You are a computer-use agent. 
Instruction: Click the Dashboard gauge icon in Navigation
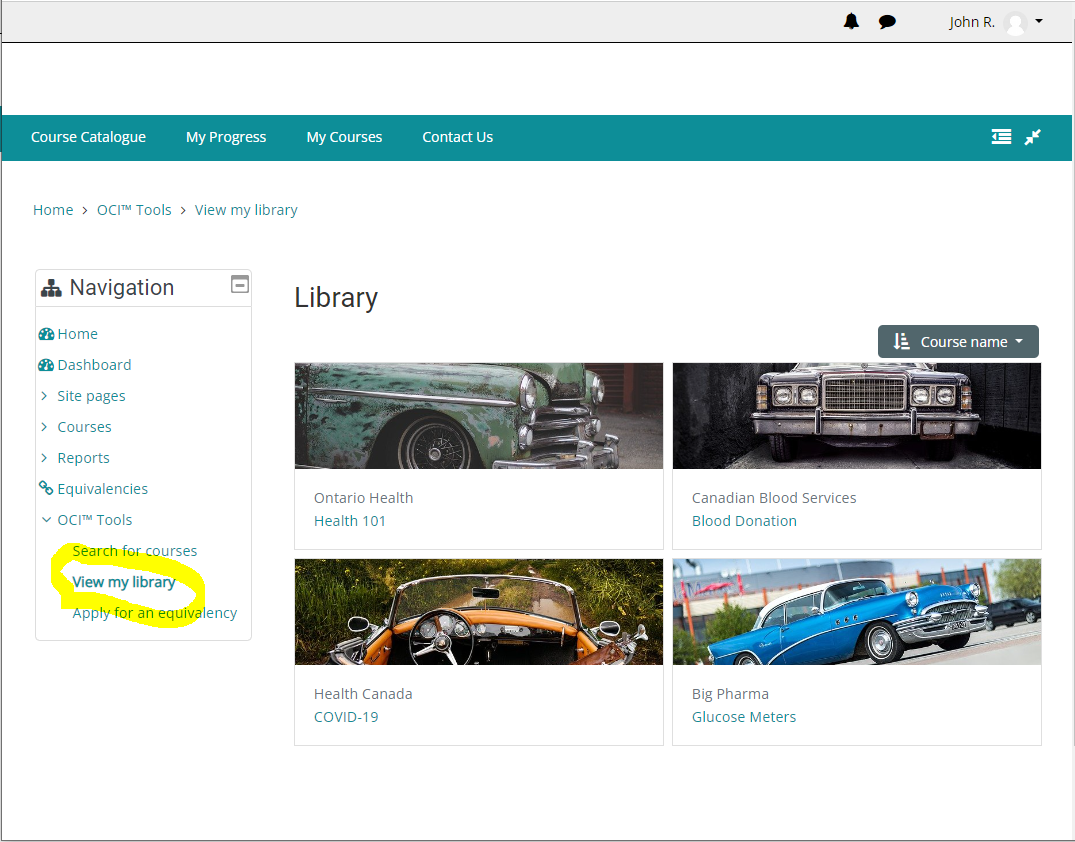click(46, 365)
